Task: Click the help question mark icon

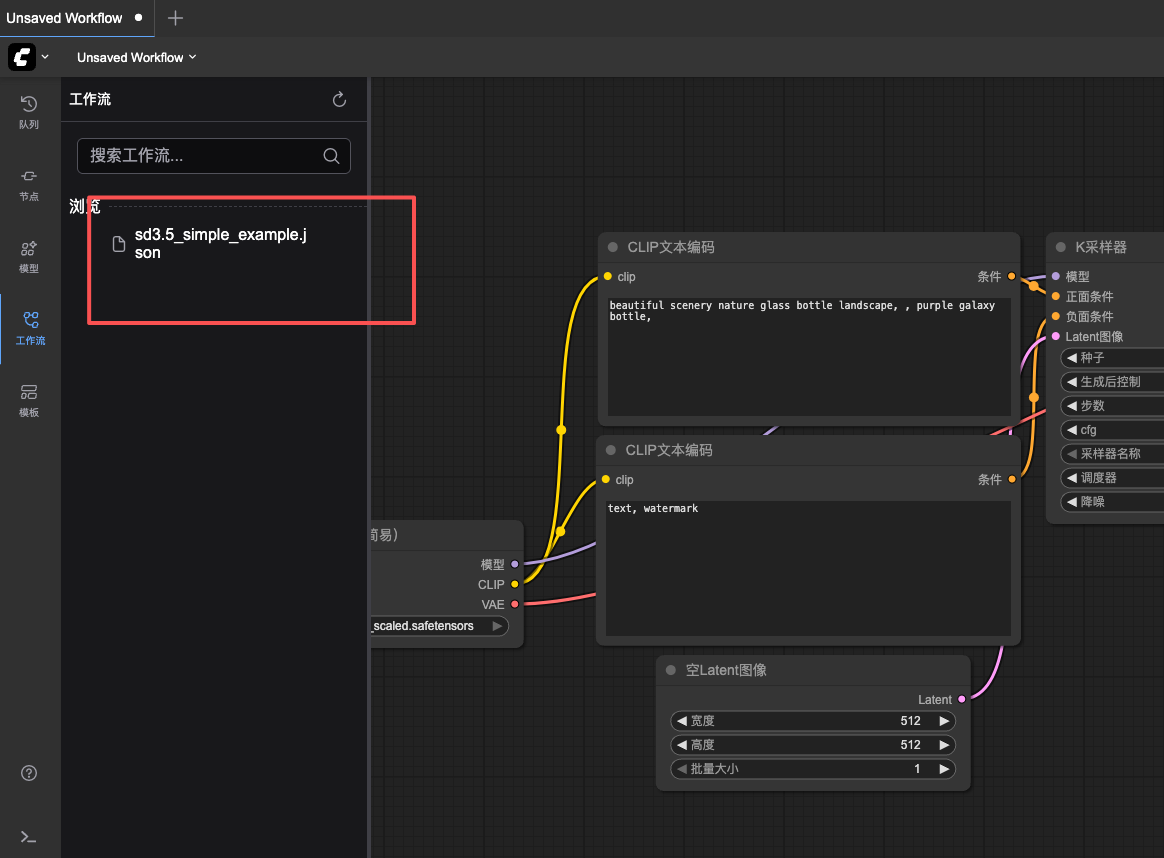Action: click(29, 773)
